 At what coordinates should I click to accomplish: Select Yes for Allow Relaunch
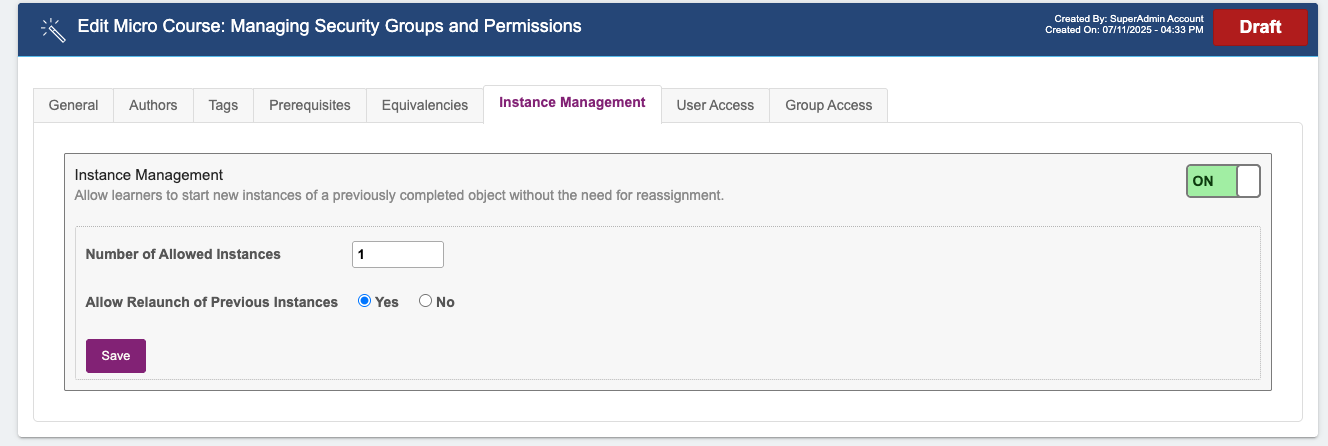click(365, 301)
